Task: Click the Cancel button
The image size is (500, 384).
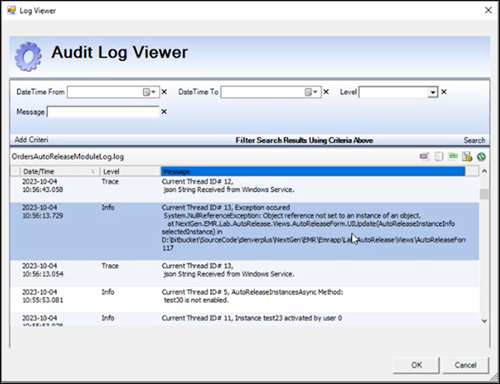Action: (x=465, y=365)
